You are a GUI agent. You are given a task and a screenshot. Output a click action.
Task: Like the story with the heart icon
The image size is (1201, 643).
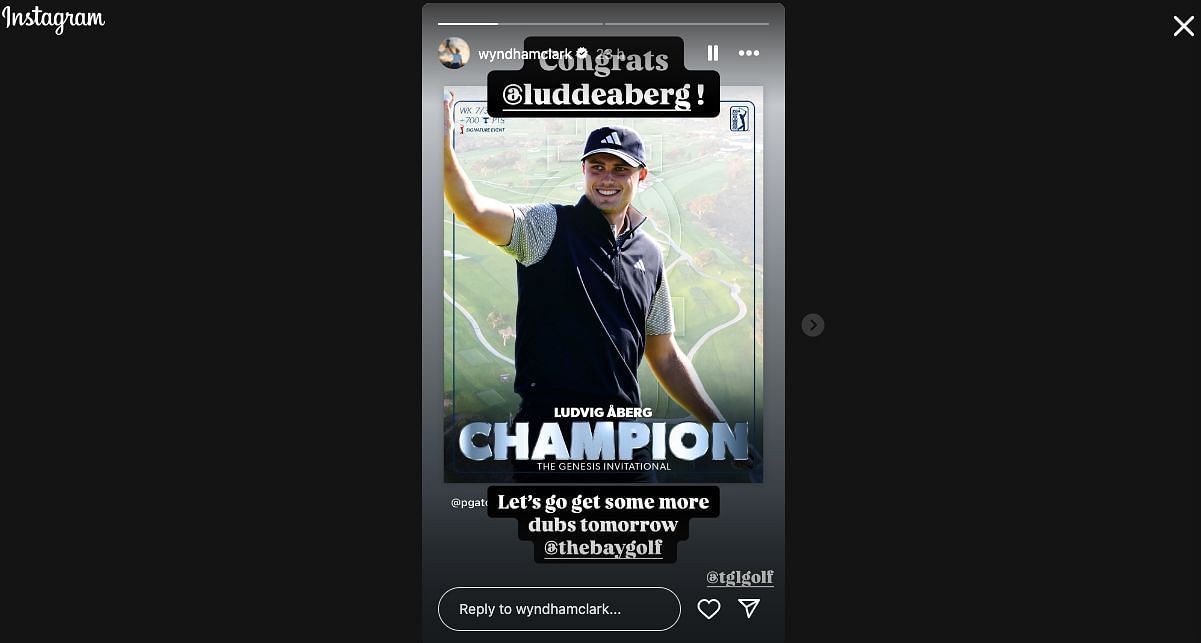(x=709, y=608)
